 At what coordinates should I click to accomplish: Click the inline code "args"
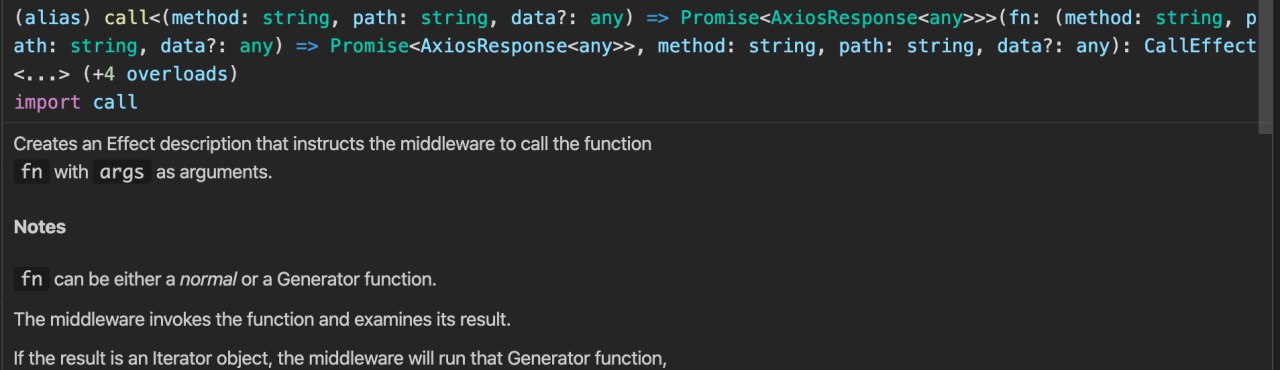[123, 172]
